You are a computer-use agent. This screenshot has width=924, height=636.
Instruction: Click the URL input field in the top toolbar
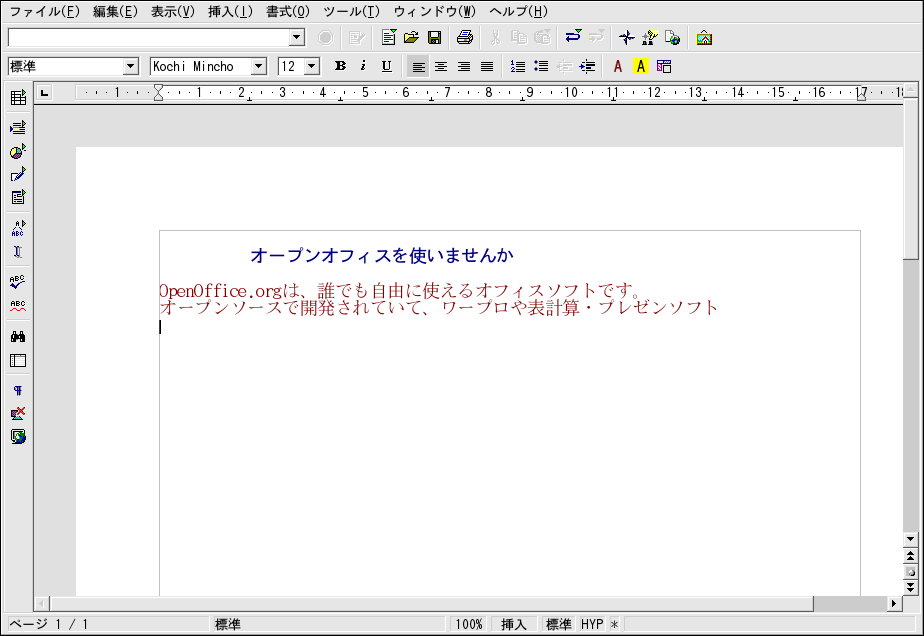click(x=148, y=38)
